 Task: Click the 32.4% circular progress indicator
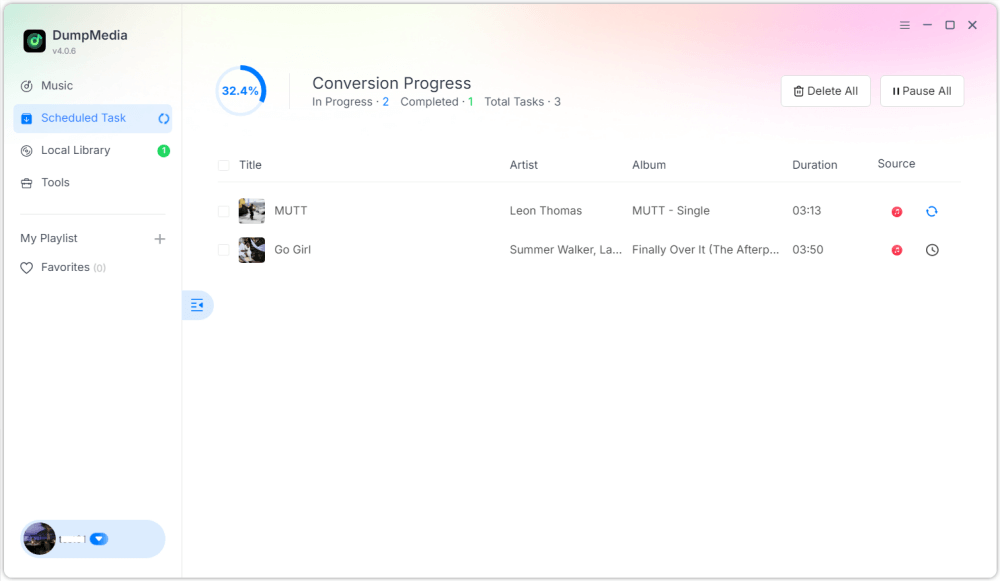tap(240, 91)
